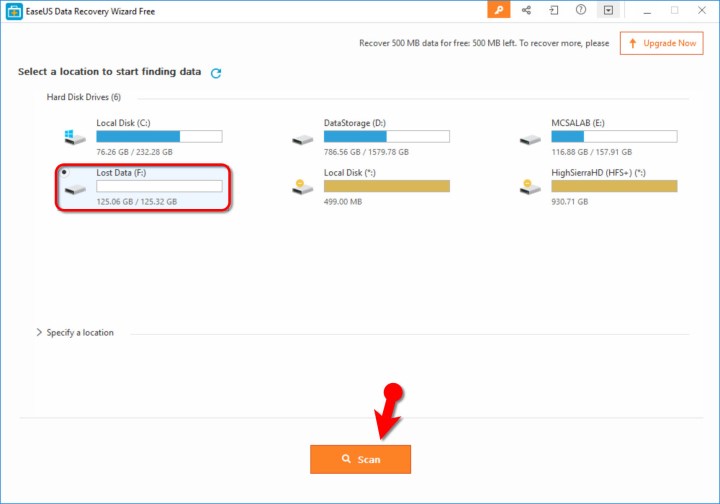The image size is (720, 504).
Task: Click the DataStorage (D:) drive icon
Action: tap(300, 137)
